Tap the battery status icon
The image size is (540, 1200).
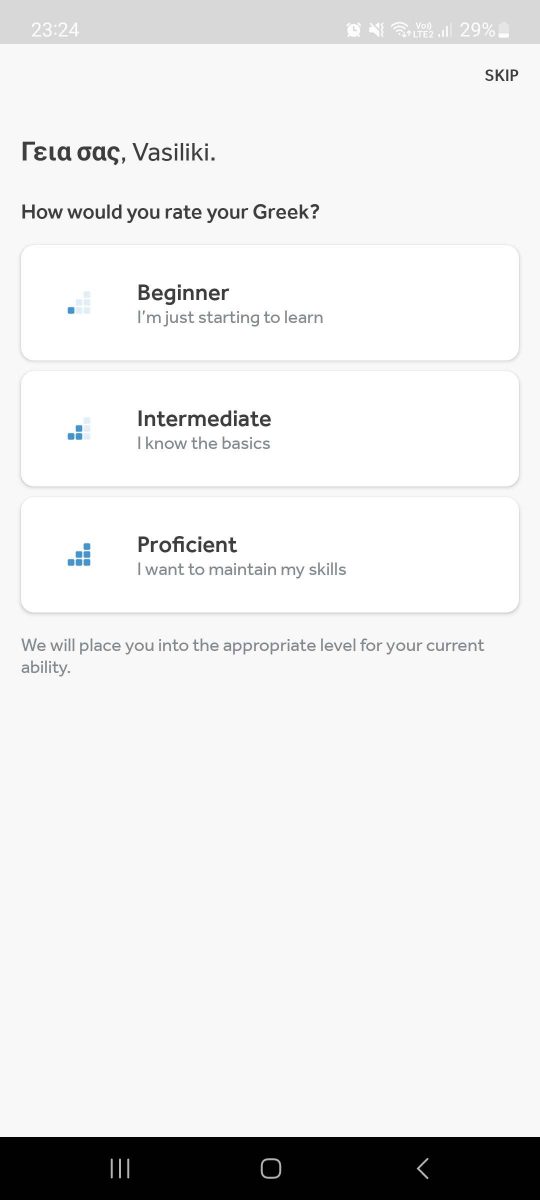(504, 30)
